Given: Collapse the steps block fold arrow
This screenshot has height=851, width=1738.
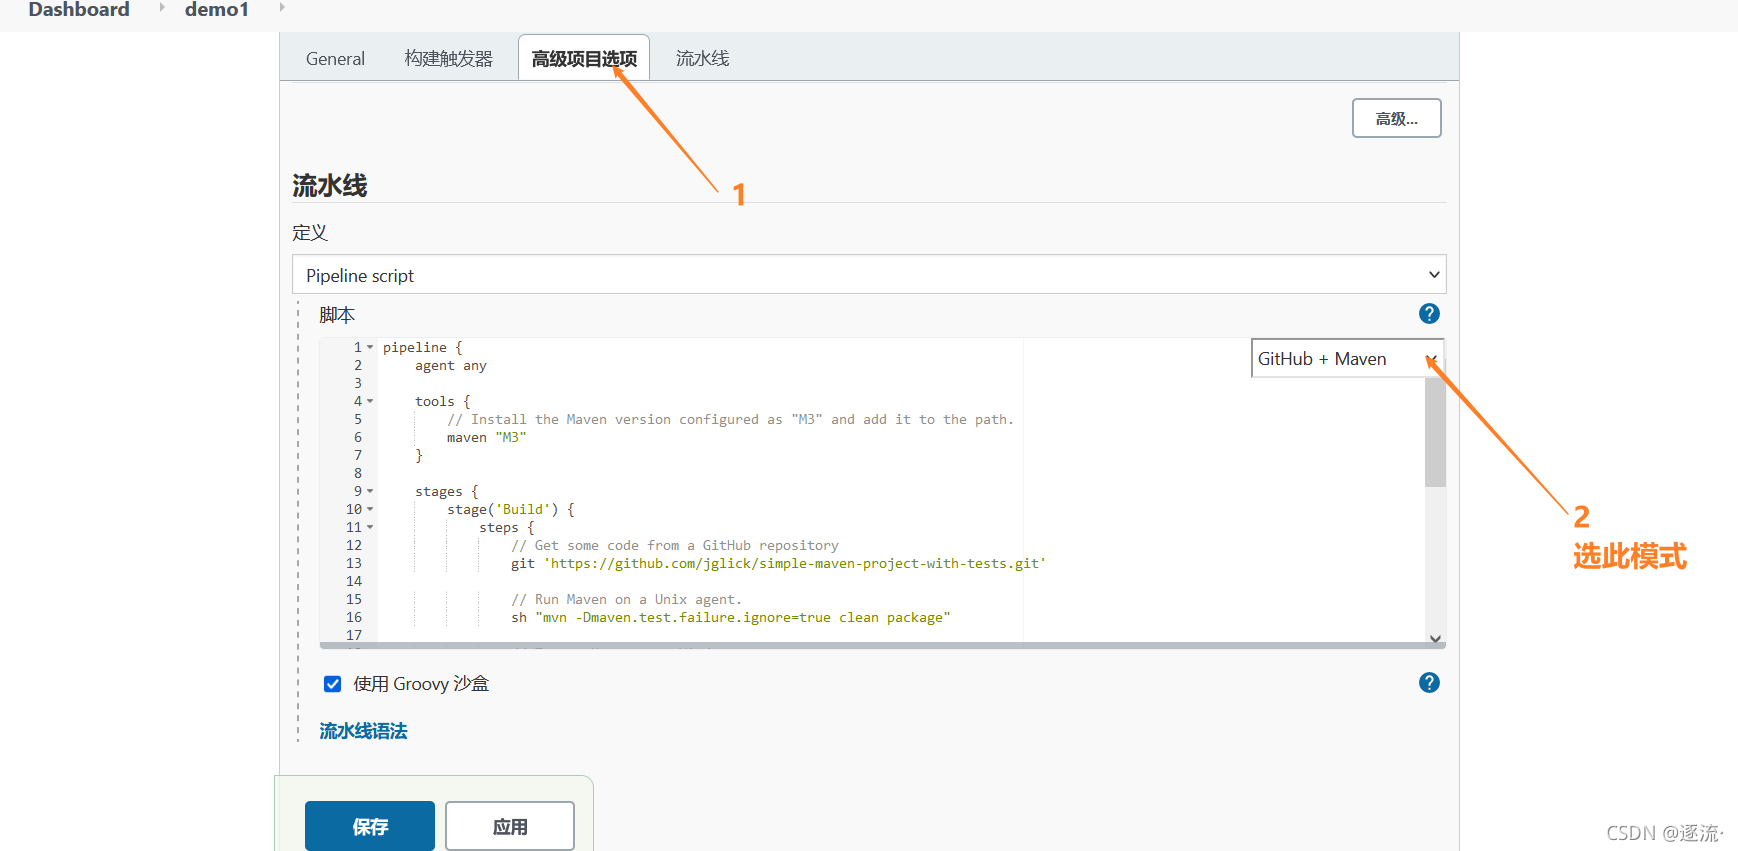Looking at the screenshot, I should pos(370,528).
